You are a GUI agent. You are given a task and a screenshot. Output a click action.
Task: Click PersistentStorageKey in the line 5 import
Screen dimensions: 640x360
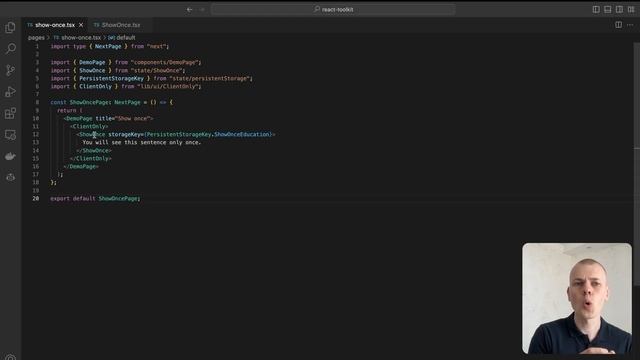click(111, 78)
